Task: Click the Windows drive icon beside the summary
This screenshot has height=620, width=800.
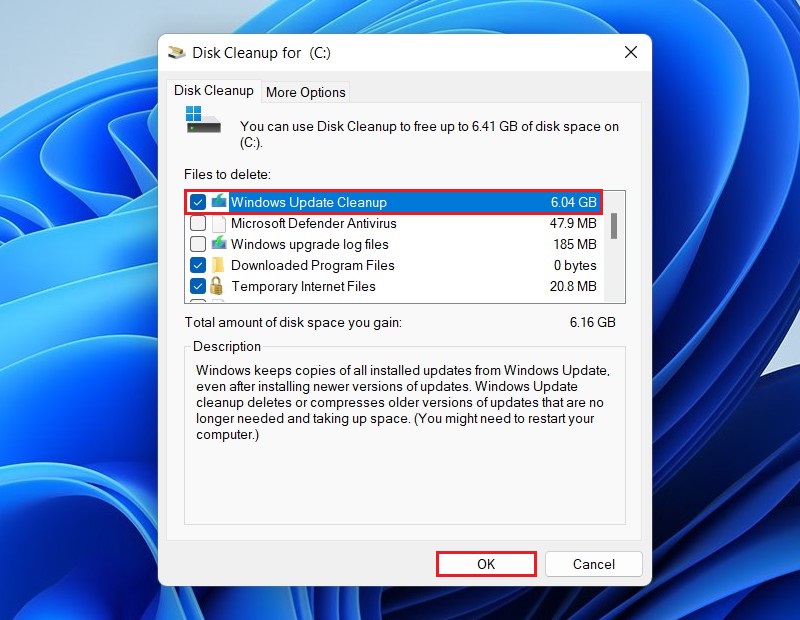Action: pyautogui.click(x=203, y=119)
